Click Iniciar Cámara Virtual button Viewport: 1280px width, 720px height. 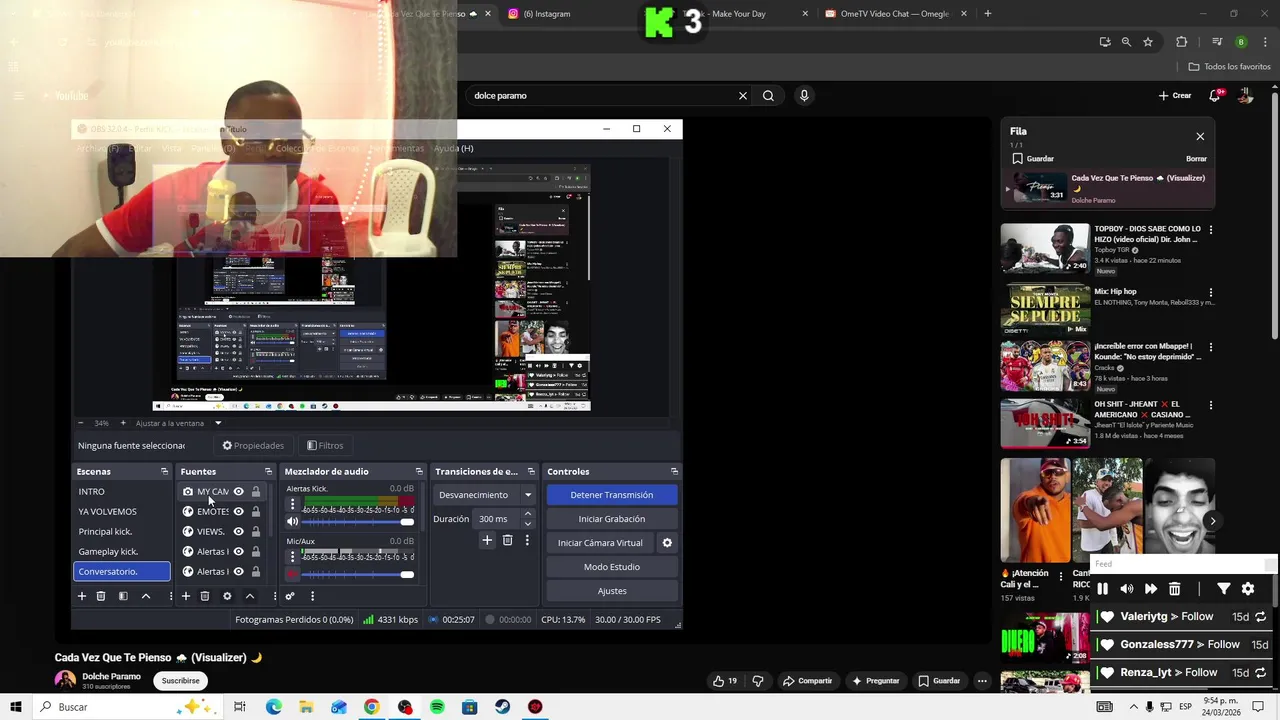[600, 543]
